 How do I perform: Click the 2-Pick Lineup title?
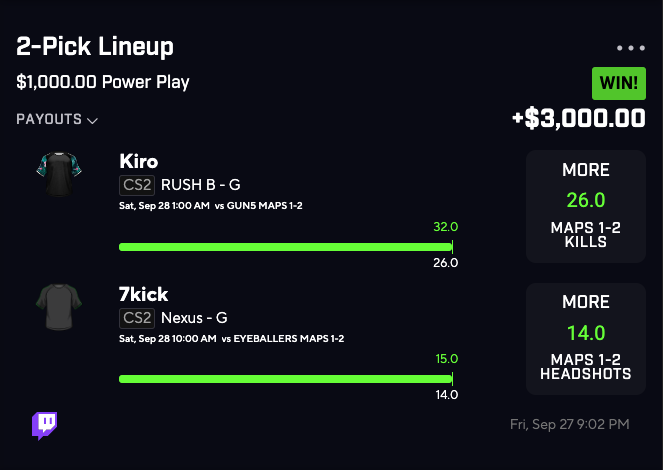(x=95, y=47)
